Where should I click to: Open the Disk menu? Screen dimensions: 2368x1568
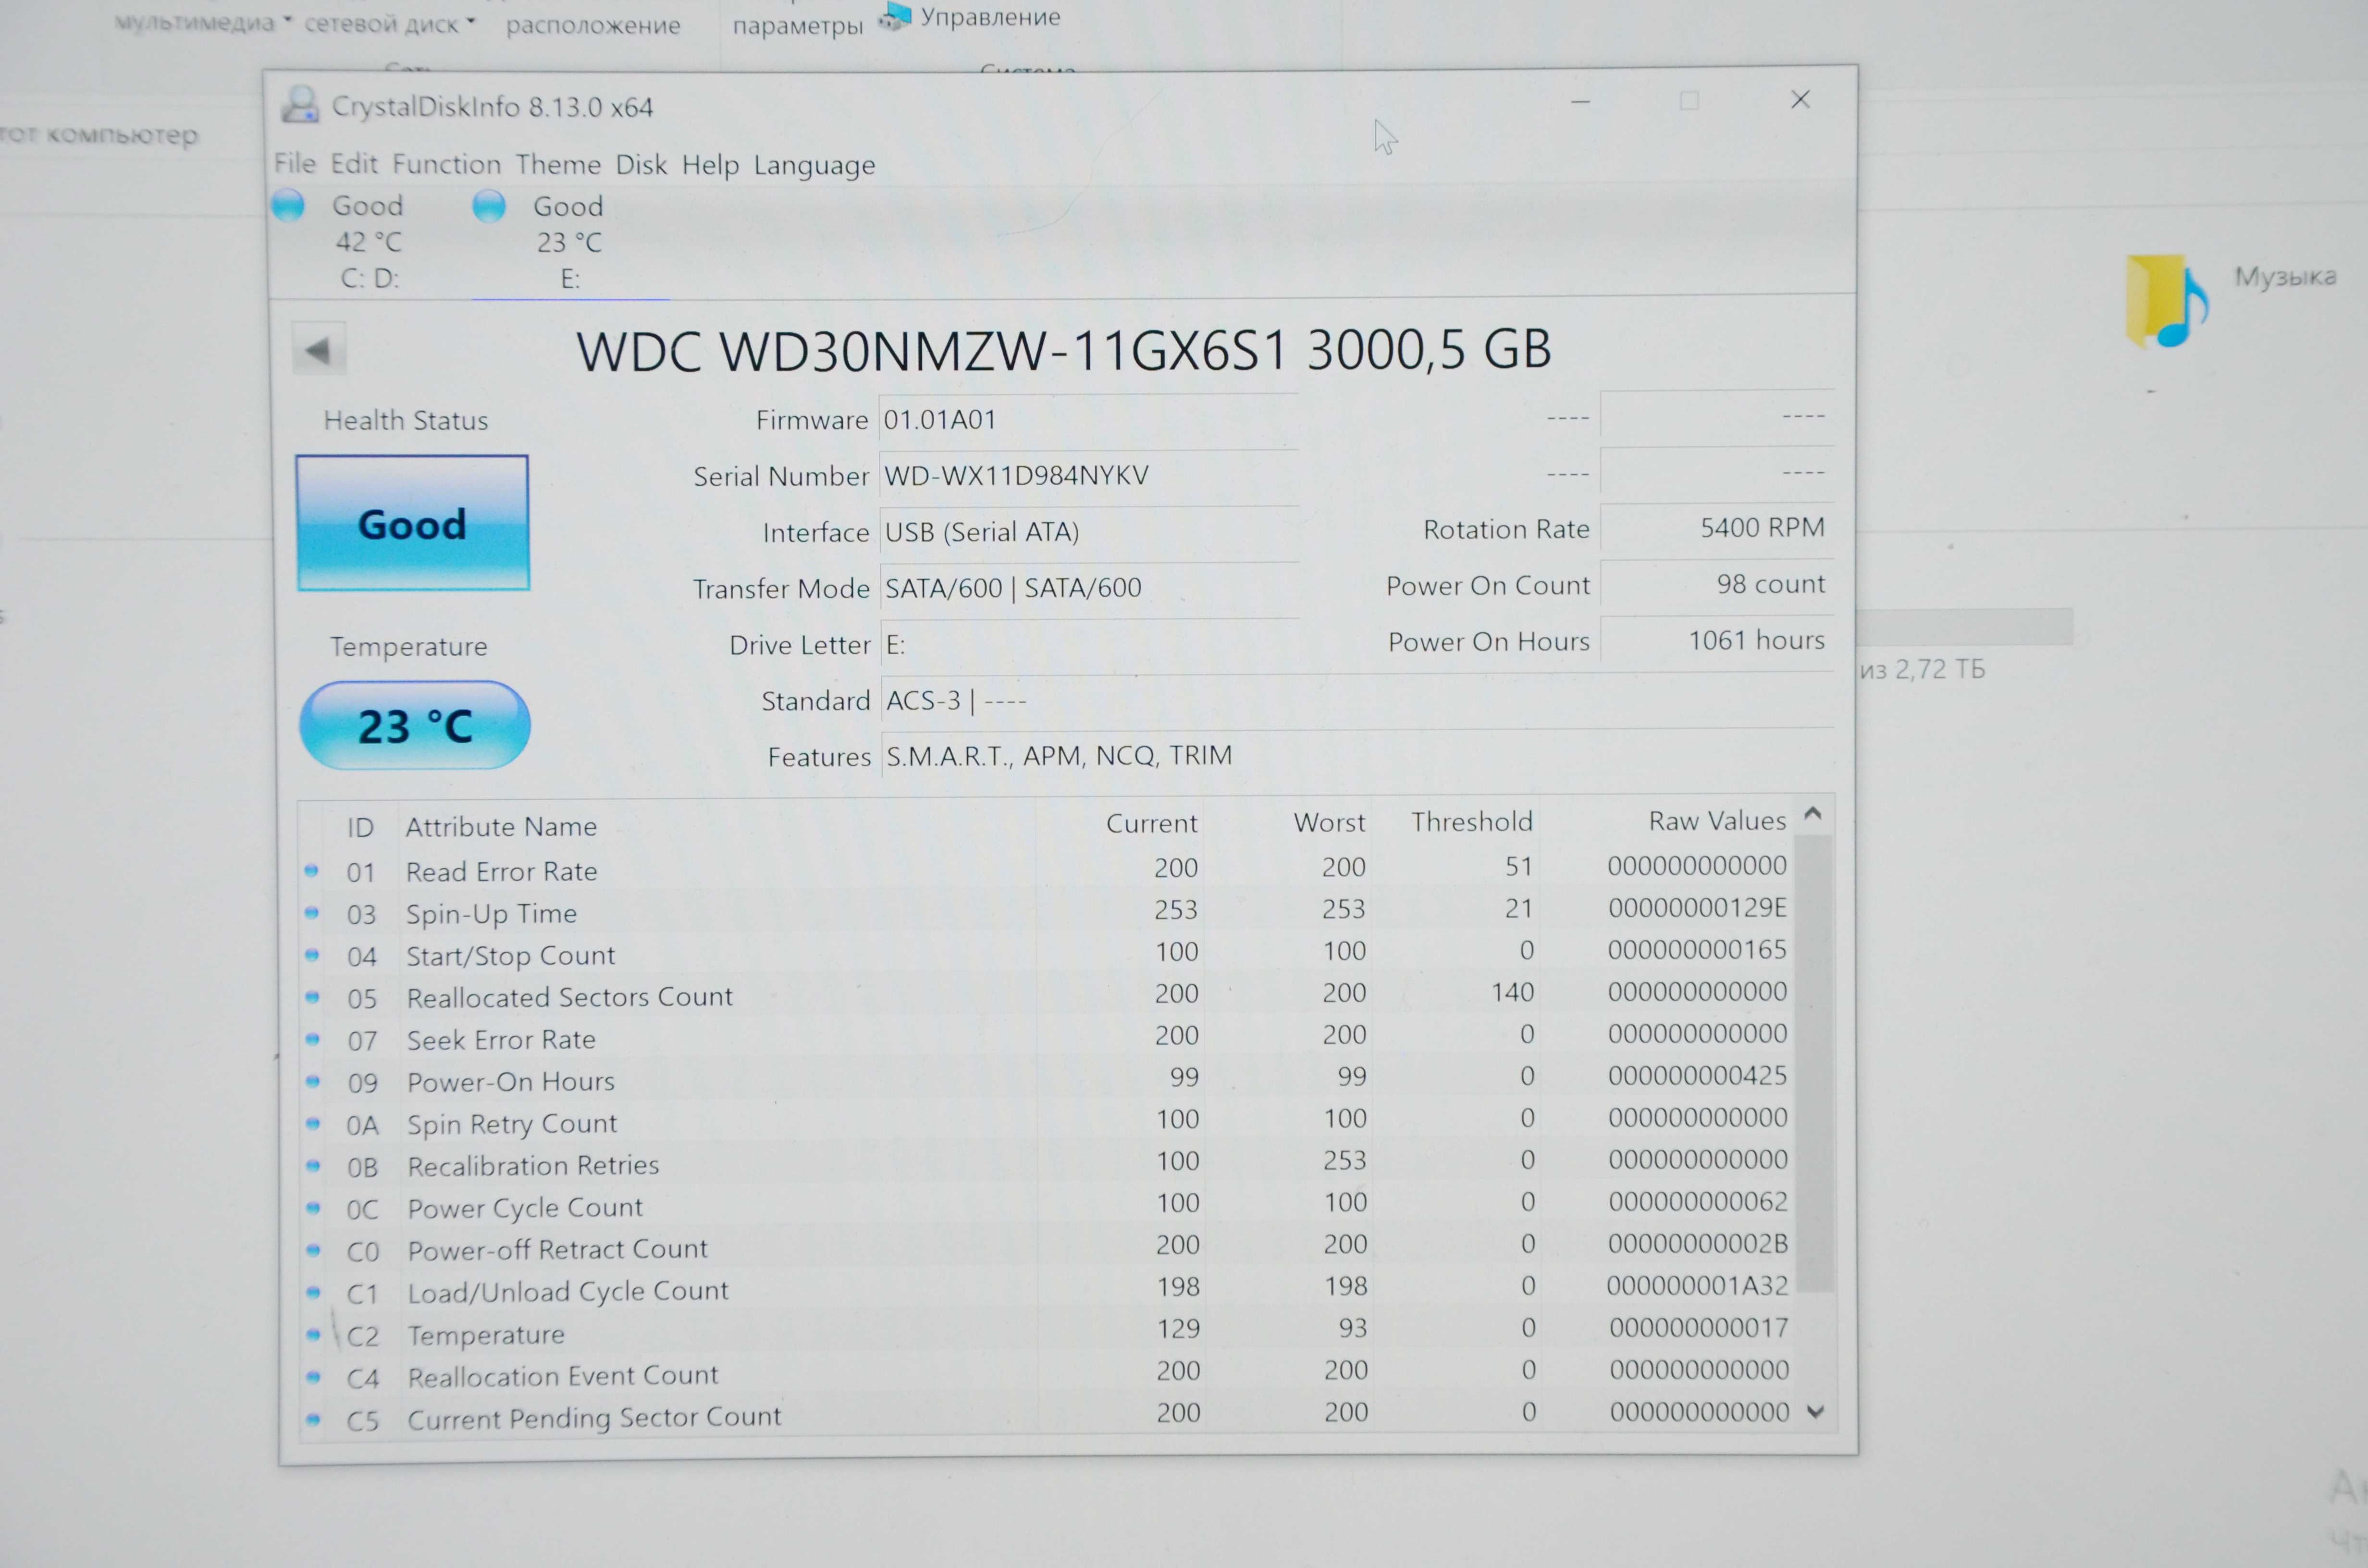[x=641, y=164]
